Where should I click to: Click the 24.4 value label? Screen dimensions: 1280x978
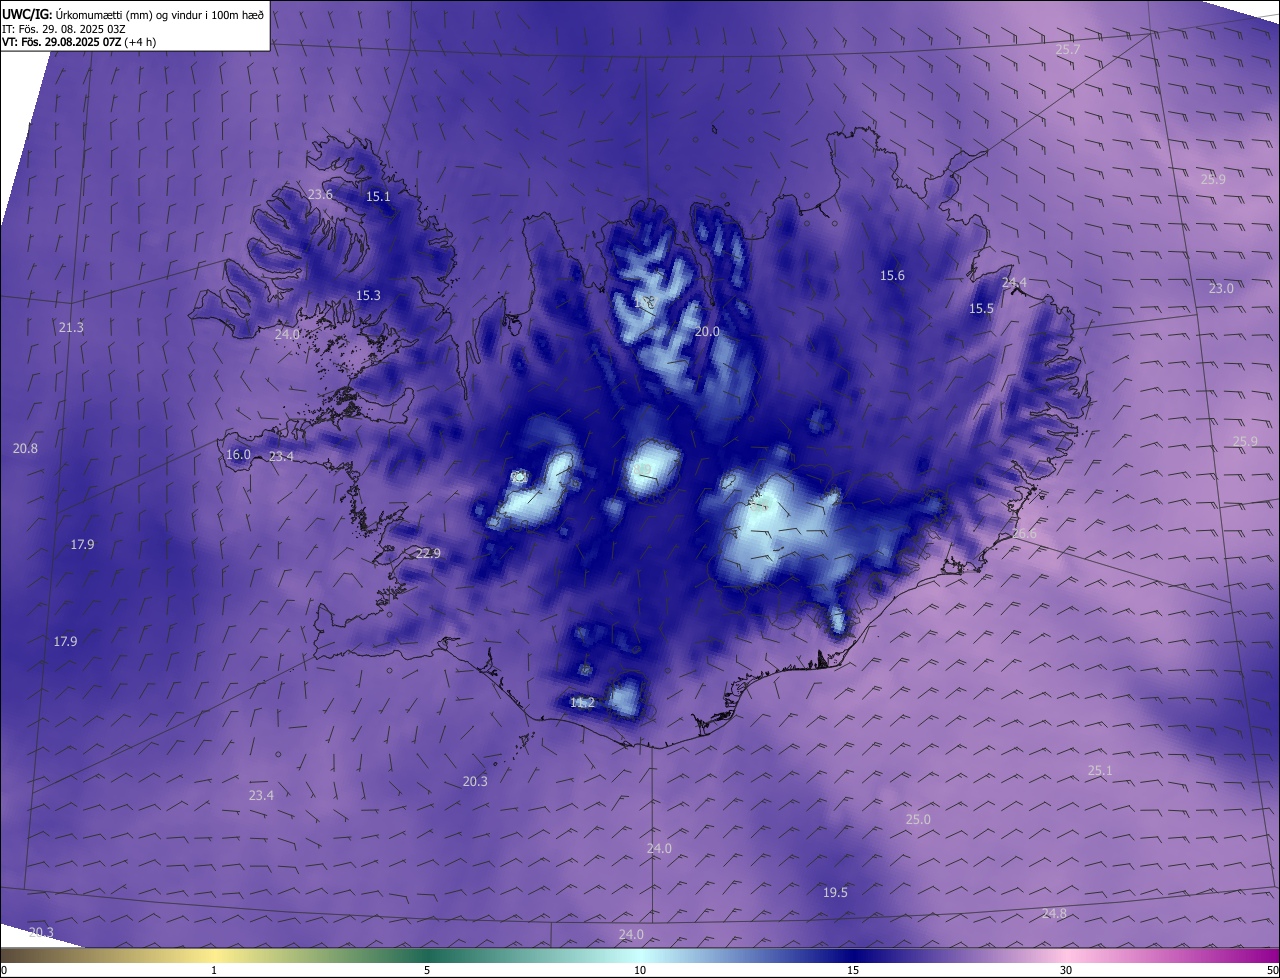[1014, 283]
